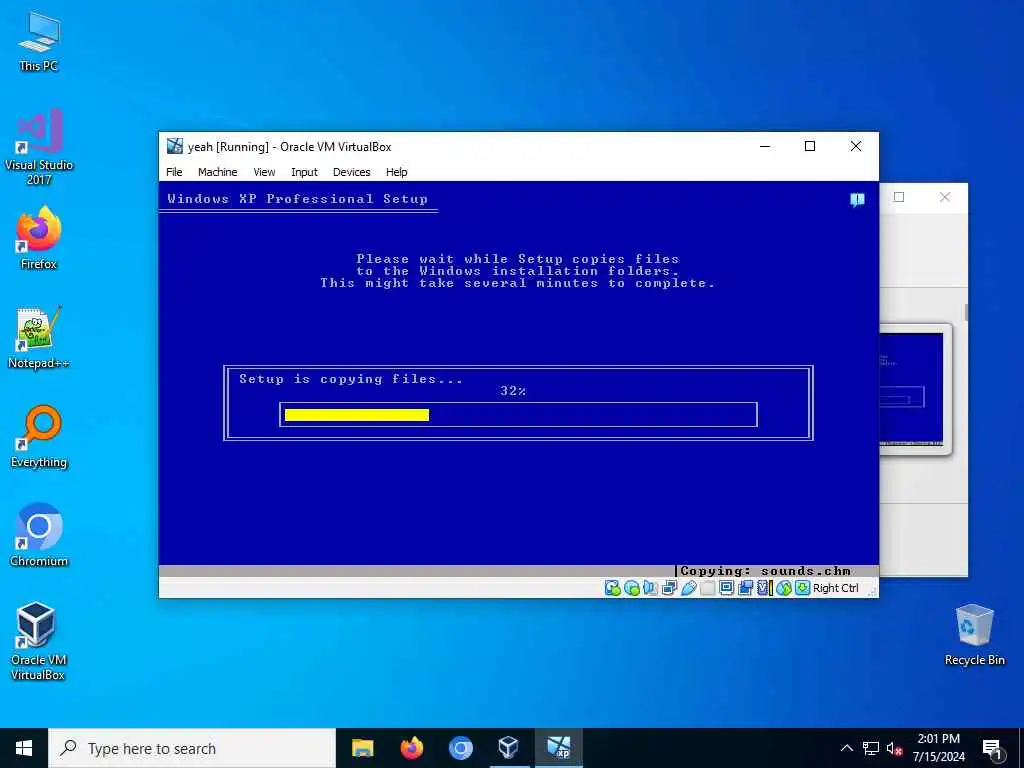Open the Machine menu
1024x768 pixels.
pyautogui.click(x=217, y=172)
